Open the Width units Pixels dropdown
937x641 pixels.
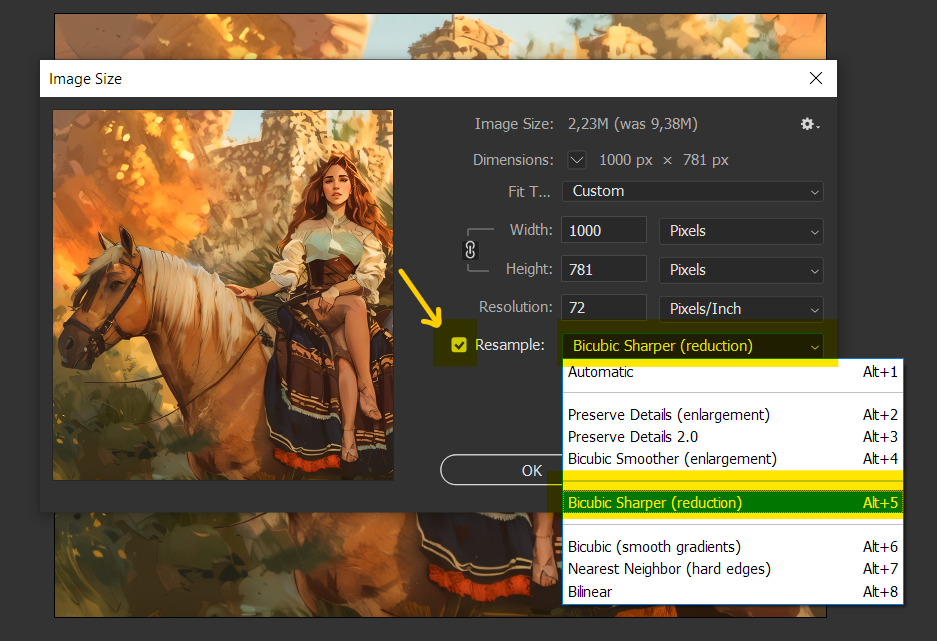(741, 231)
